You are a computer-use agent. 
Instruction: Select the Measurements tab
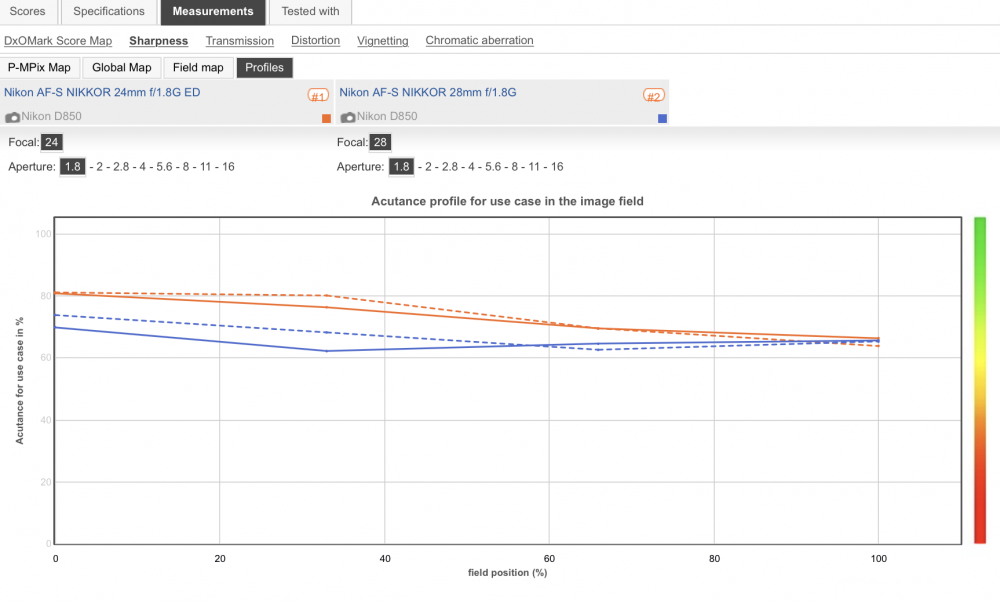[213, 11]
